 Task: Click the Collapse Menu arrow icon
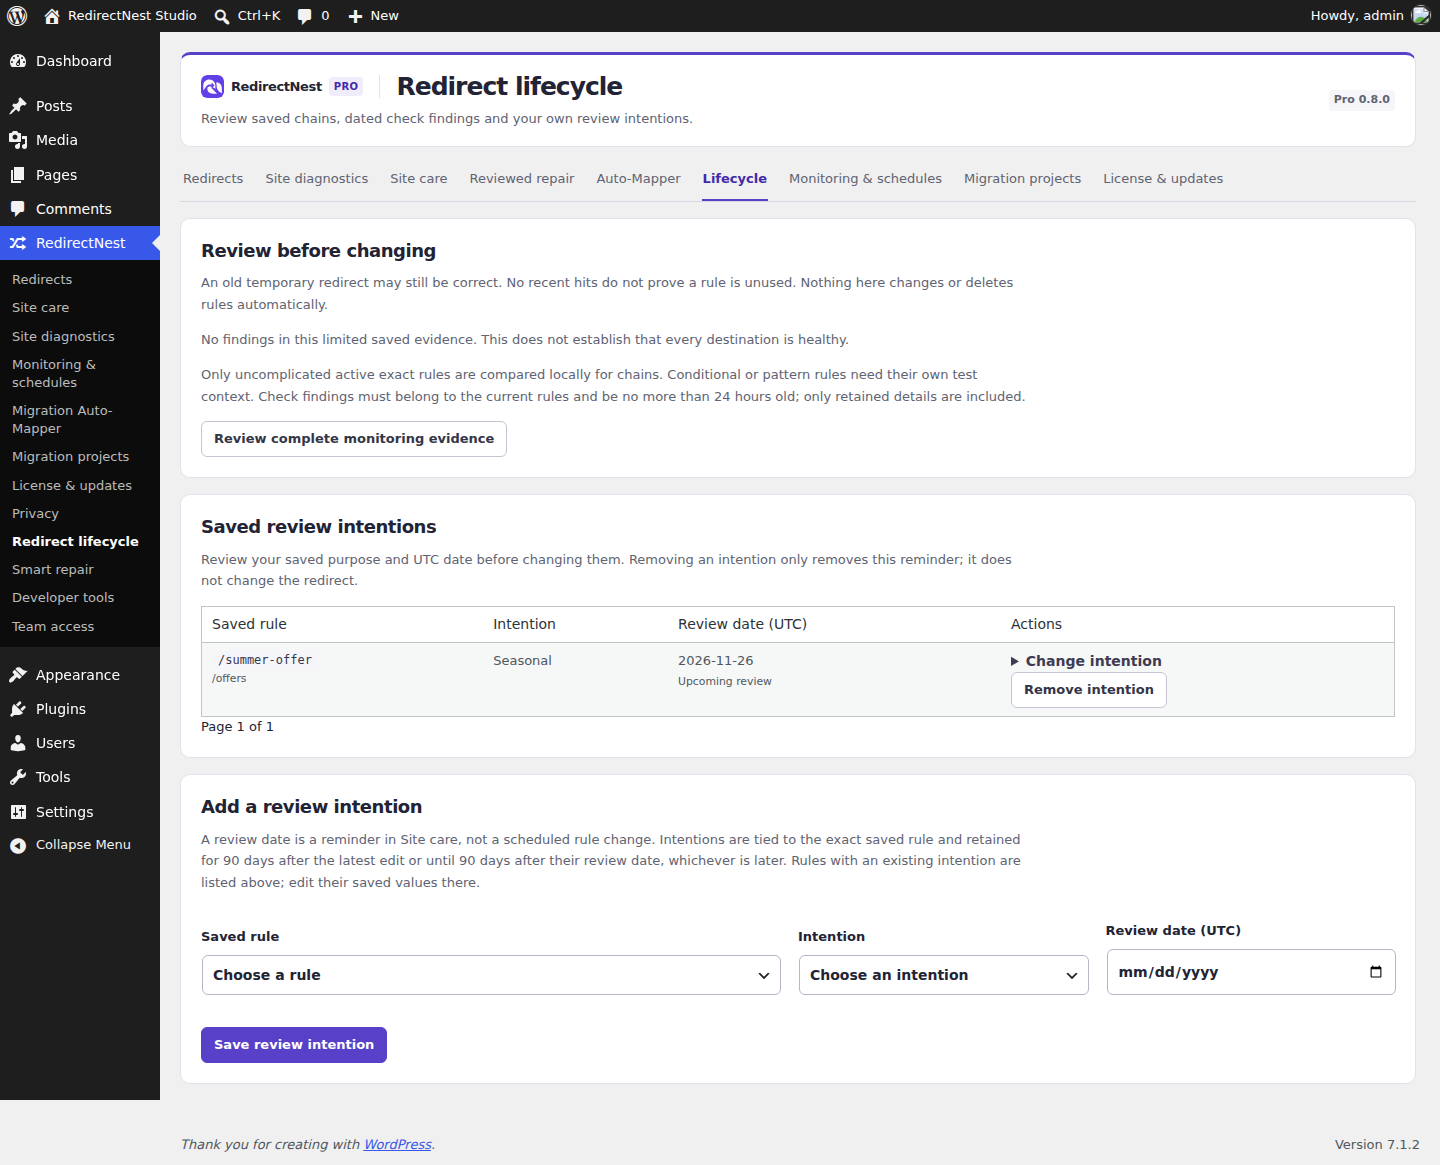click(18, 846)
